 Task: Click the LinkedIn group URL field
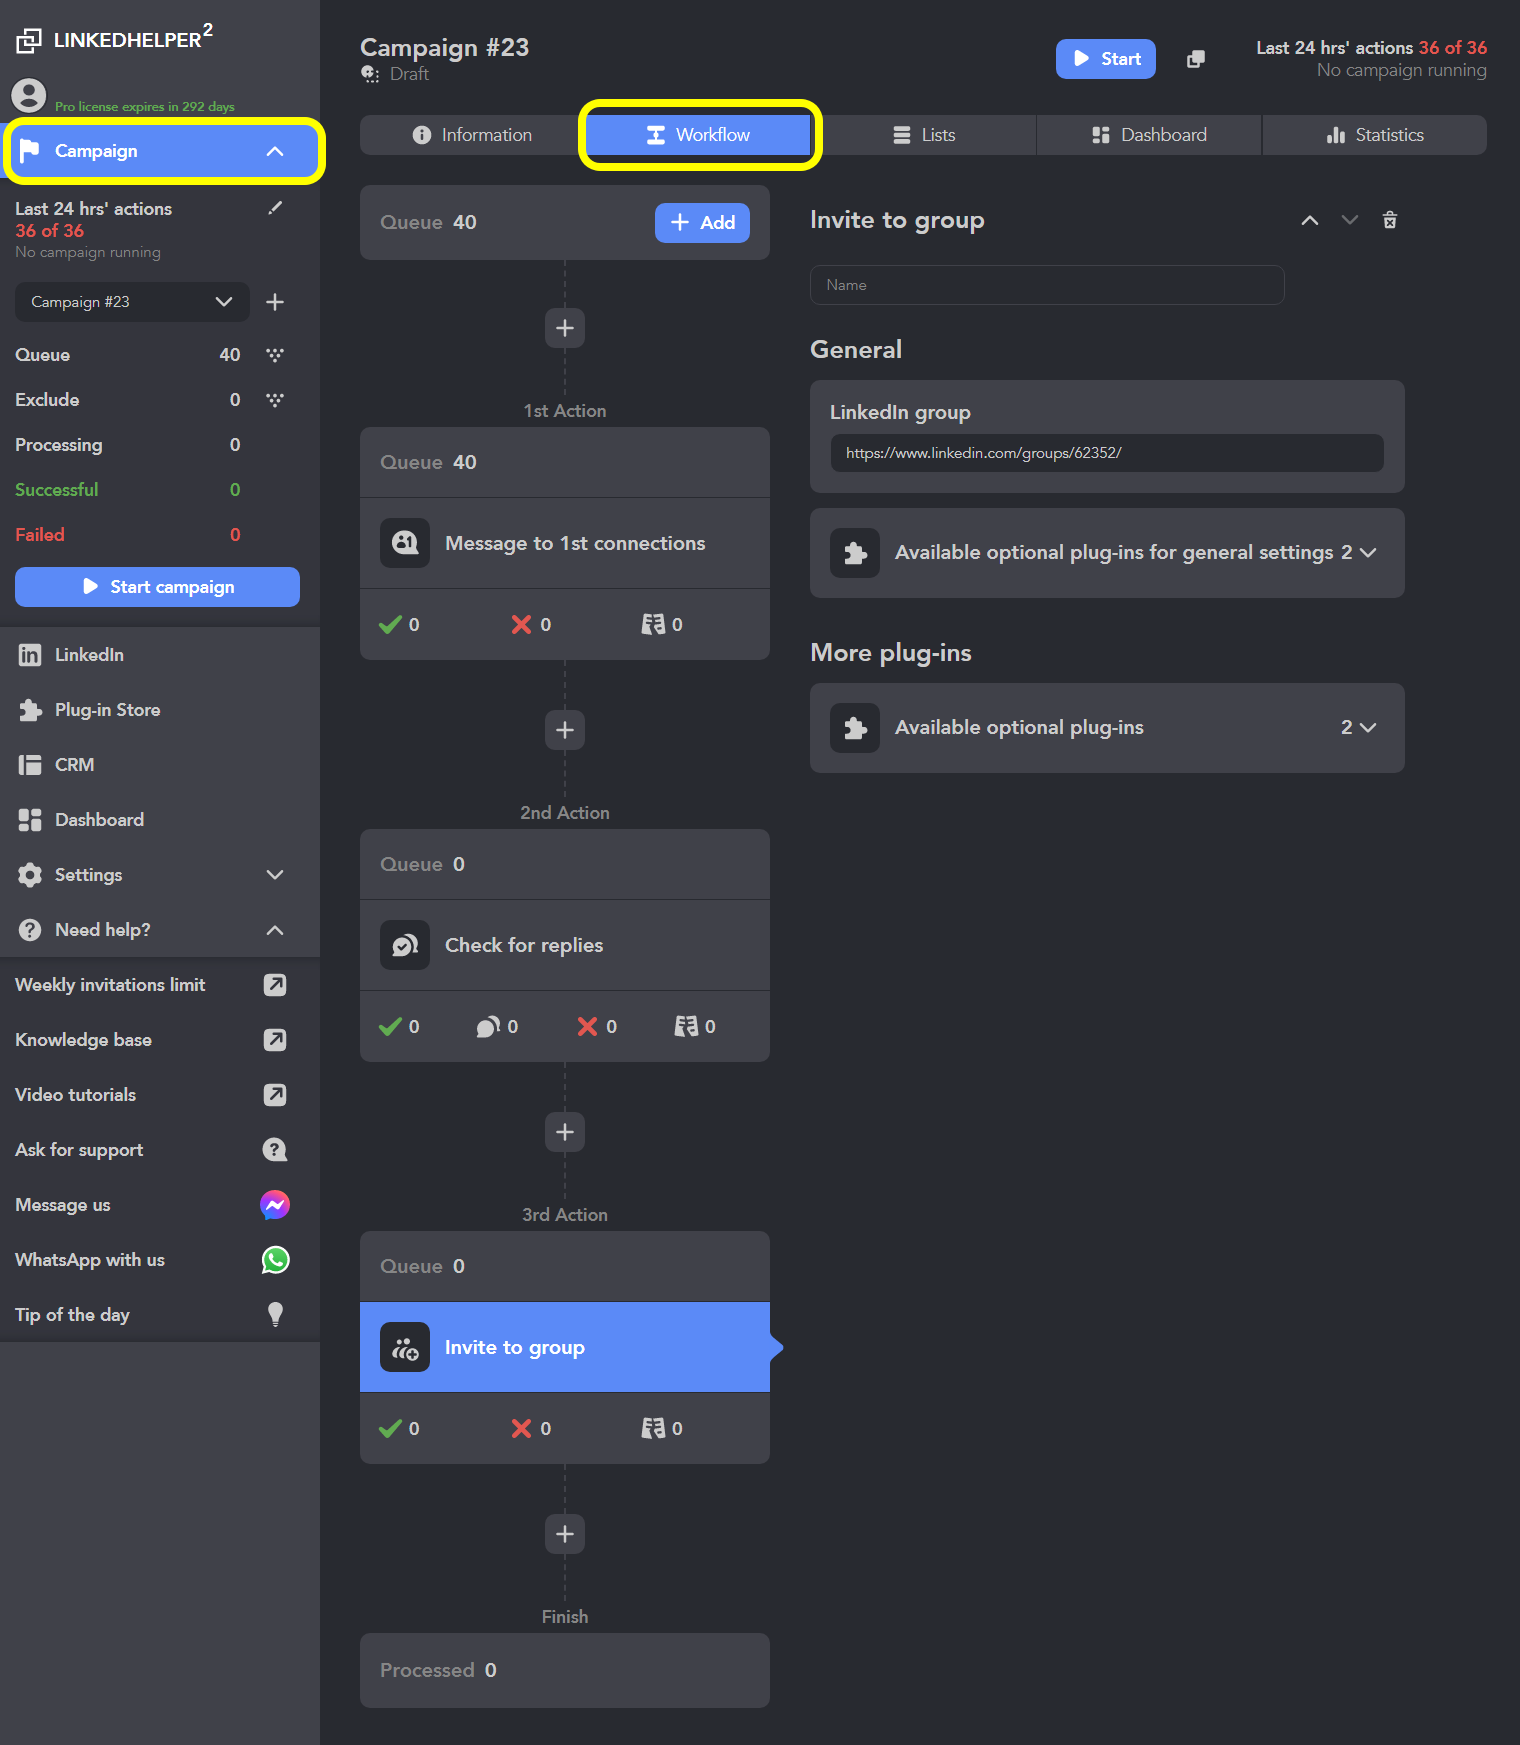[1107, 453]
